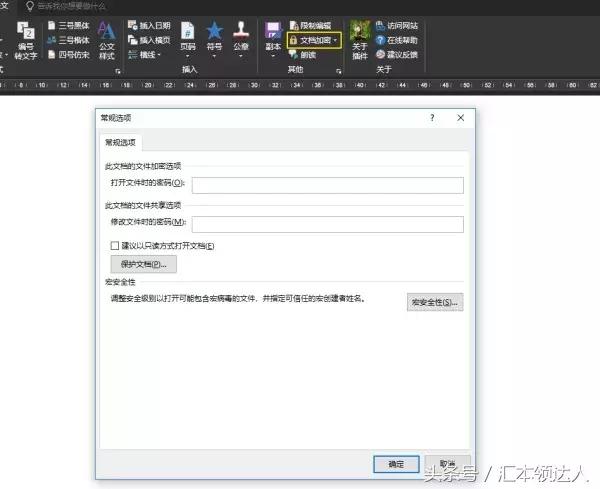This screenshot has height=489, width=600.
Task: Click 宏安全性(S)... button
Action: (x=435, y=302)
